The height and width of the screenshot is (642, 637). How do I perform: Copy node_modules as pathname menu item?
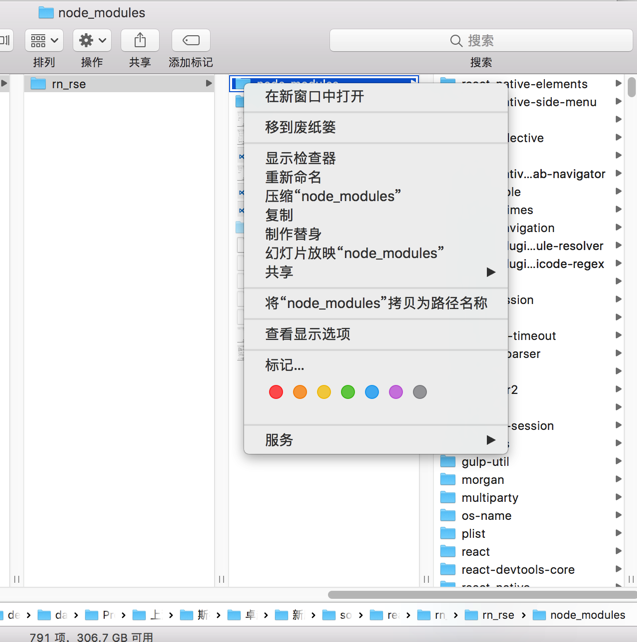[x=376, y=303]
